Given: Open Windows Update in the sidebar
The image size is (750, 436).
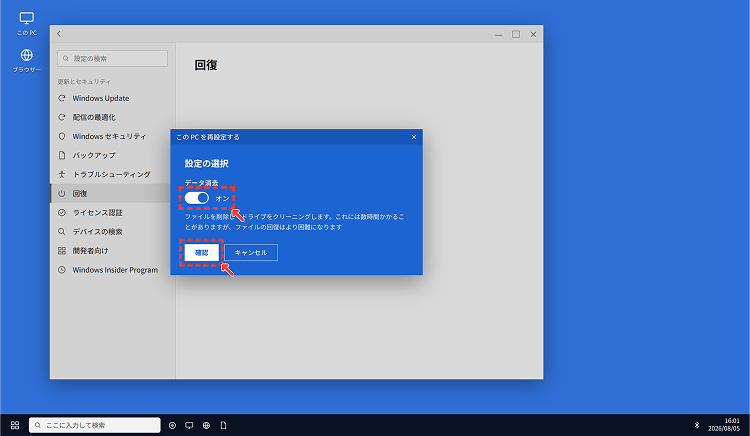Looking at the screenshot, I should [x=113, y=98].
